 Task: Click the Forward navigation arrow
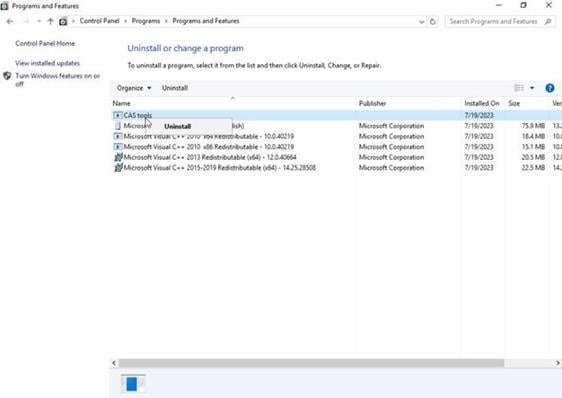26,22
